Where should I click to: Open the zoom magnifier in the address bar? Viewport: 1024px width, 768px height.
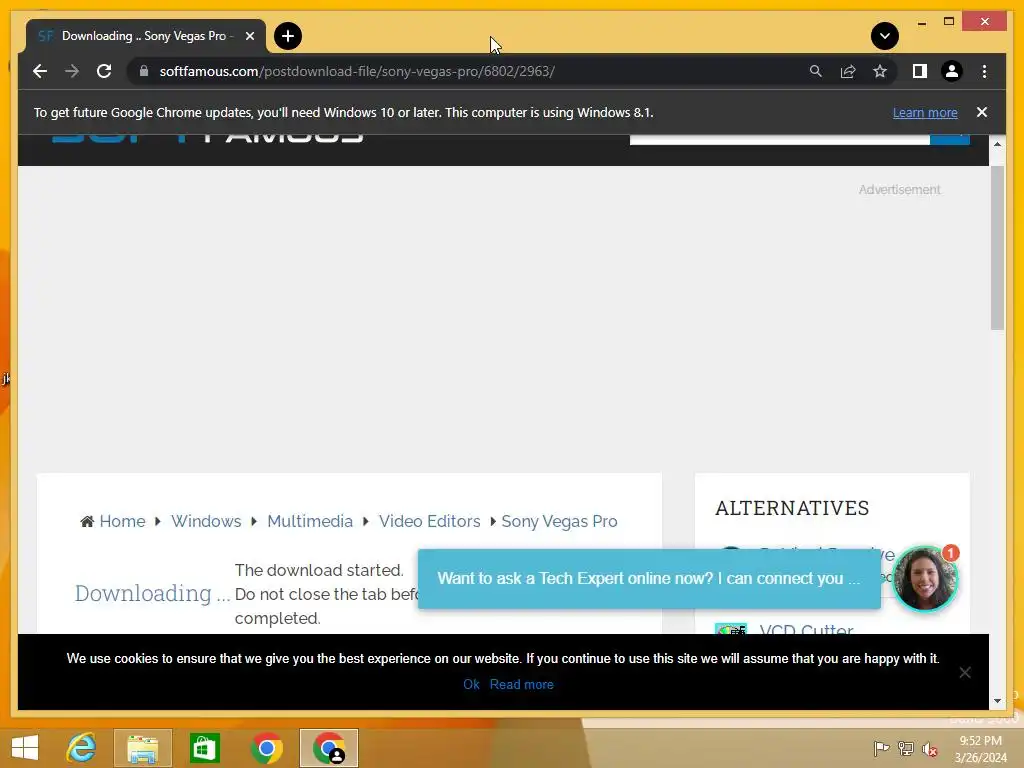pos(816,71)
